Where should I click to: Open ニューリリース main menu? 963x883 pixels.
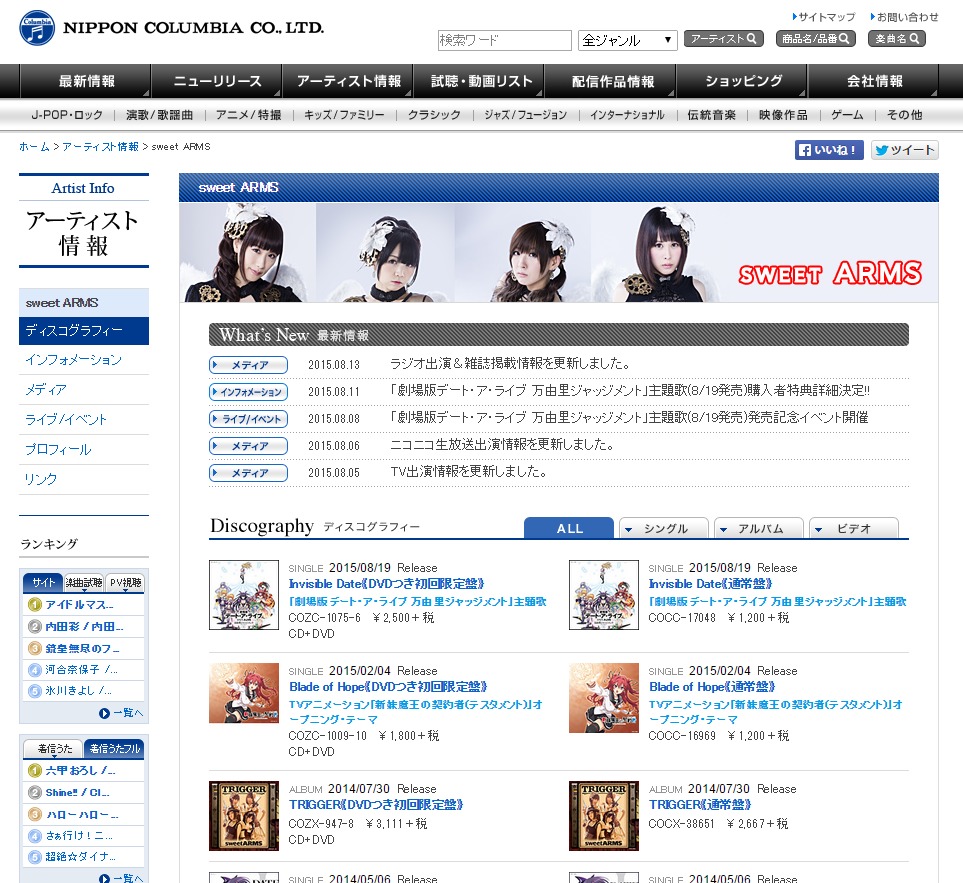point(217,81)
